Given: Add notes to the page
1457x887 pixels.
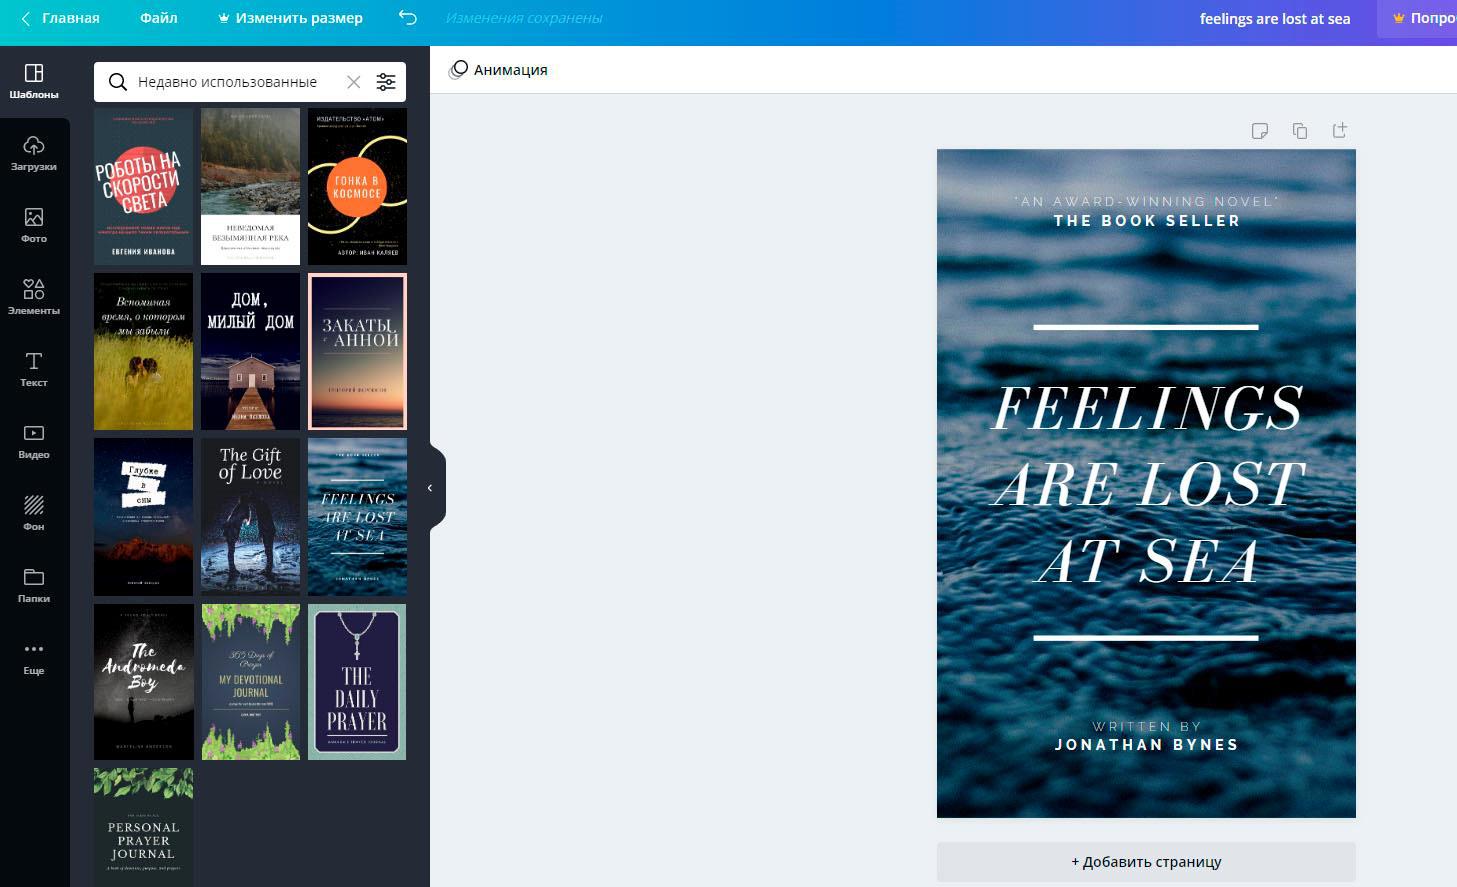Looking at the screenshot, I should click(1260, 131).
